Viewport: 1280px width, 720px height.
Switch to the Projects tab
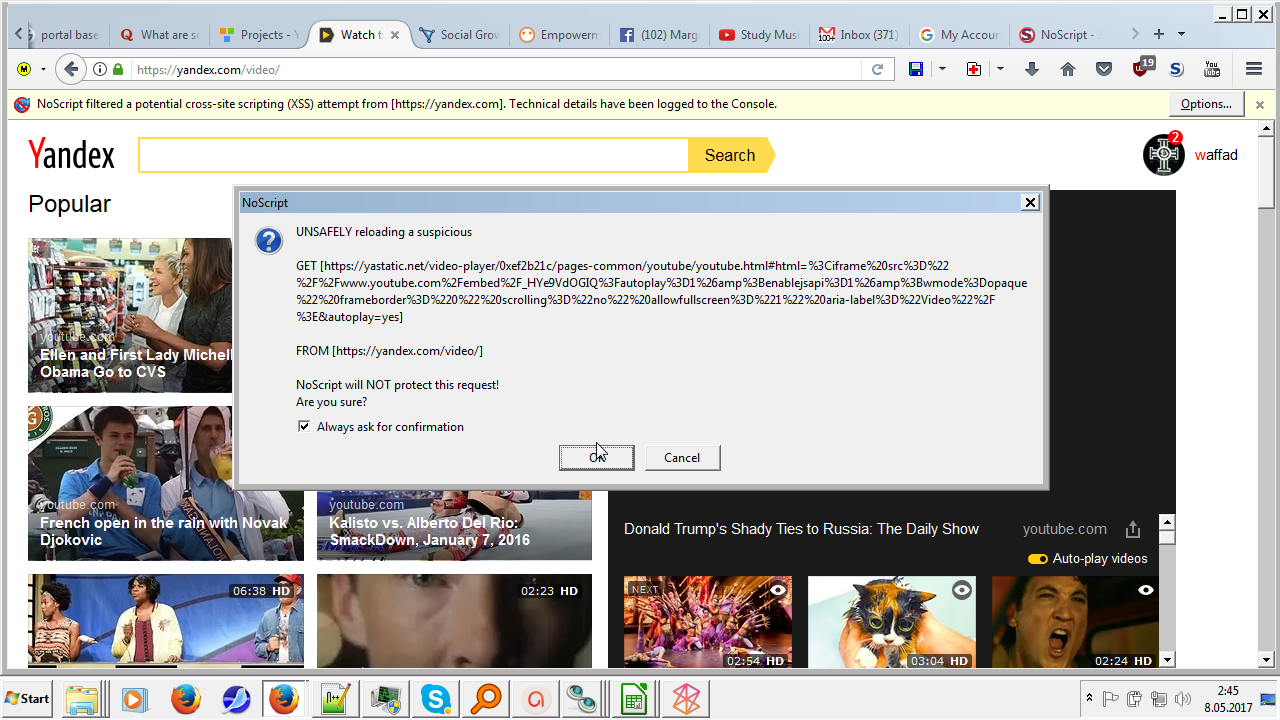(258, 35)
